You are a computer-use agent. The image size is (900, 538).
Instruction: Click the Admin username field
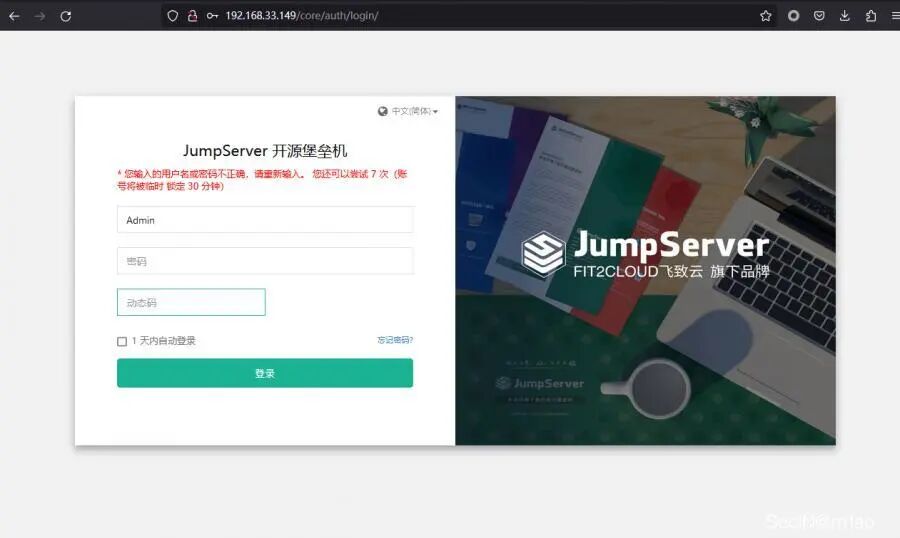click(x=265, y=220)
